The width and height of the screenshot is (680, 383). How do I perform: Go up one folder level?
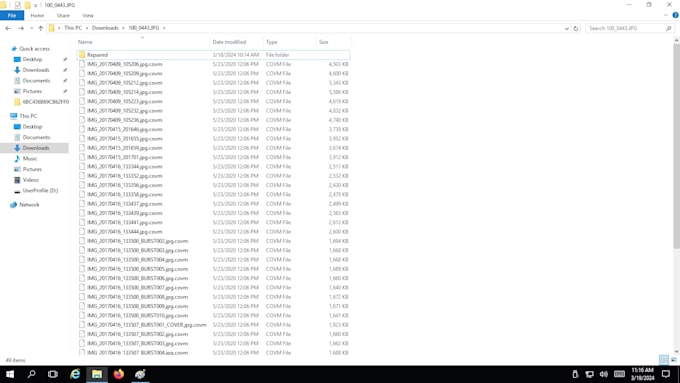[x=41, y=28]
